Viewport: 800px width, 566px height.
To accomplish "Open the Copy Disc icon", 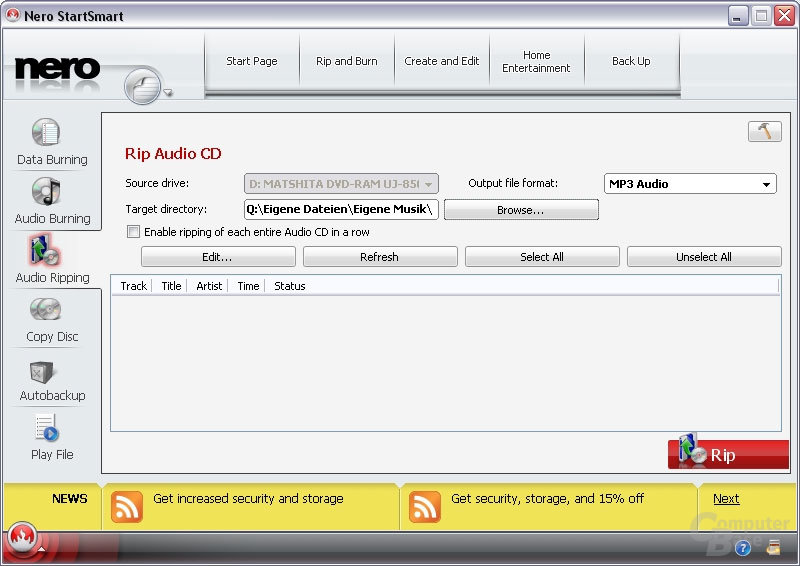I will click(x=46, y=309).
